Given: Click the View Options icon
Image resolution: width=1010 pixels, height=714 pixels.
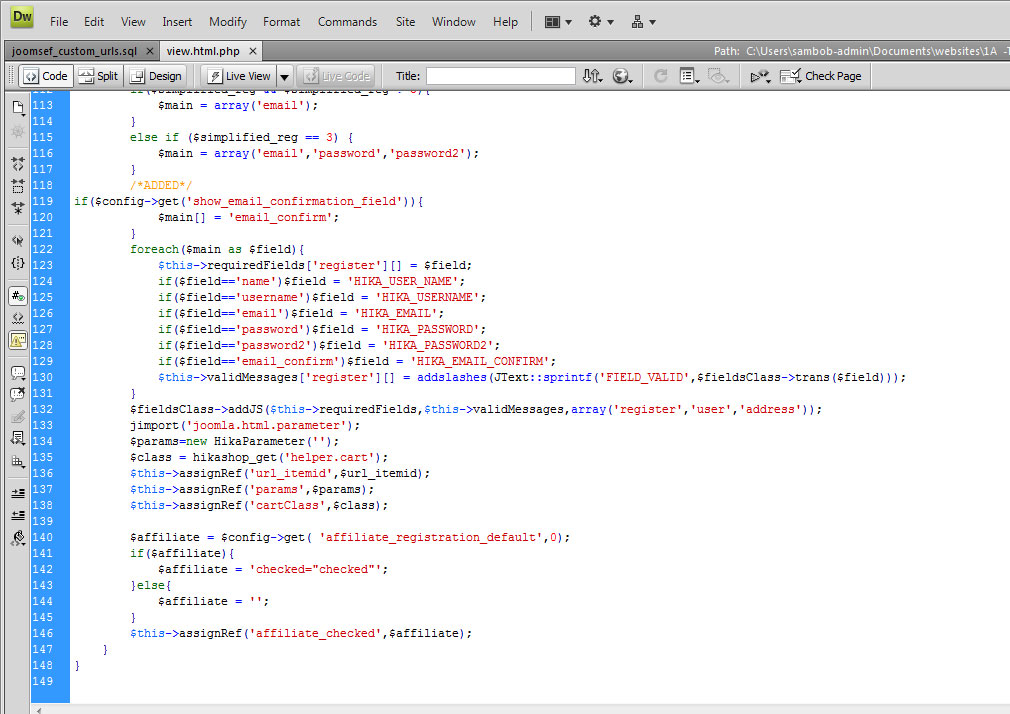Looking at the screenshot, I should point(689,76).
